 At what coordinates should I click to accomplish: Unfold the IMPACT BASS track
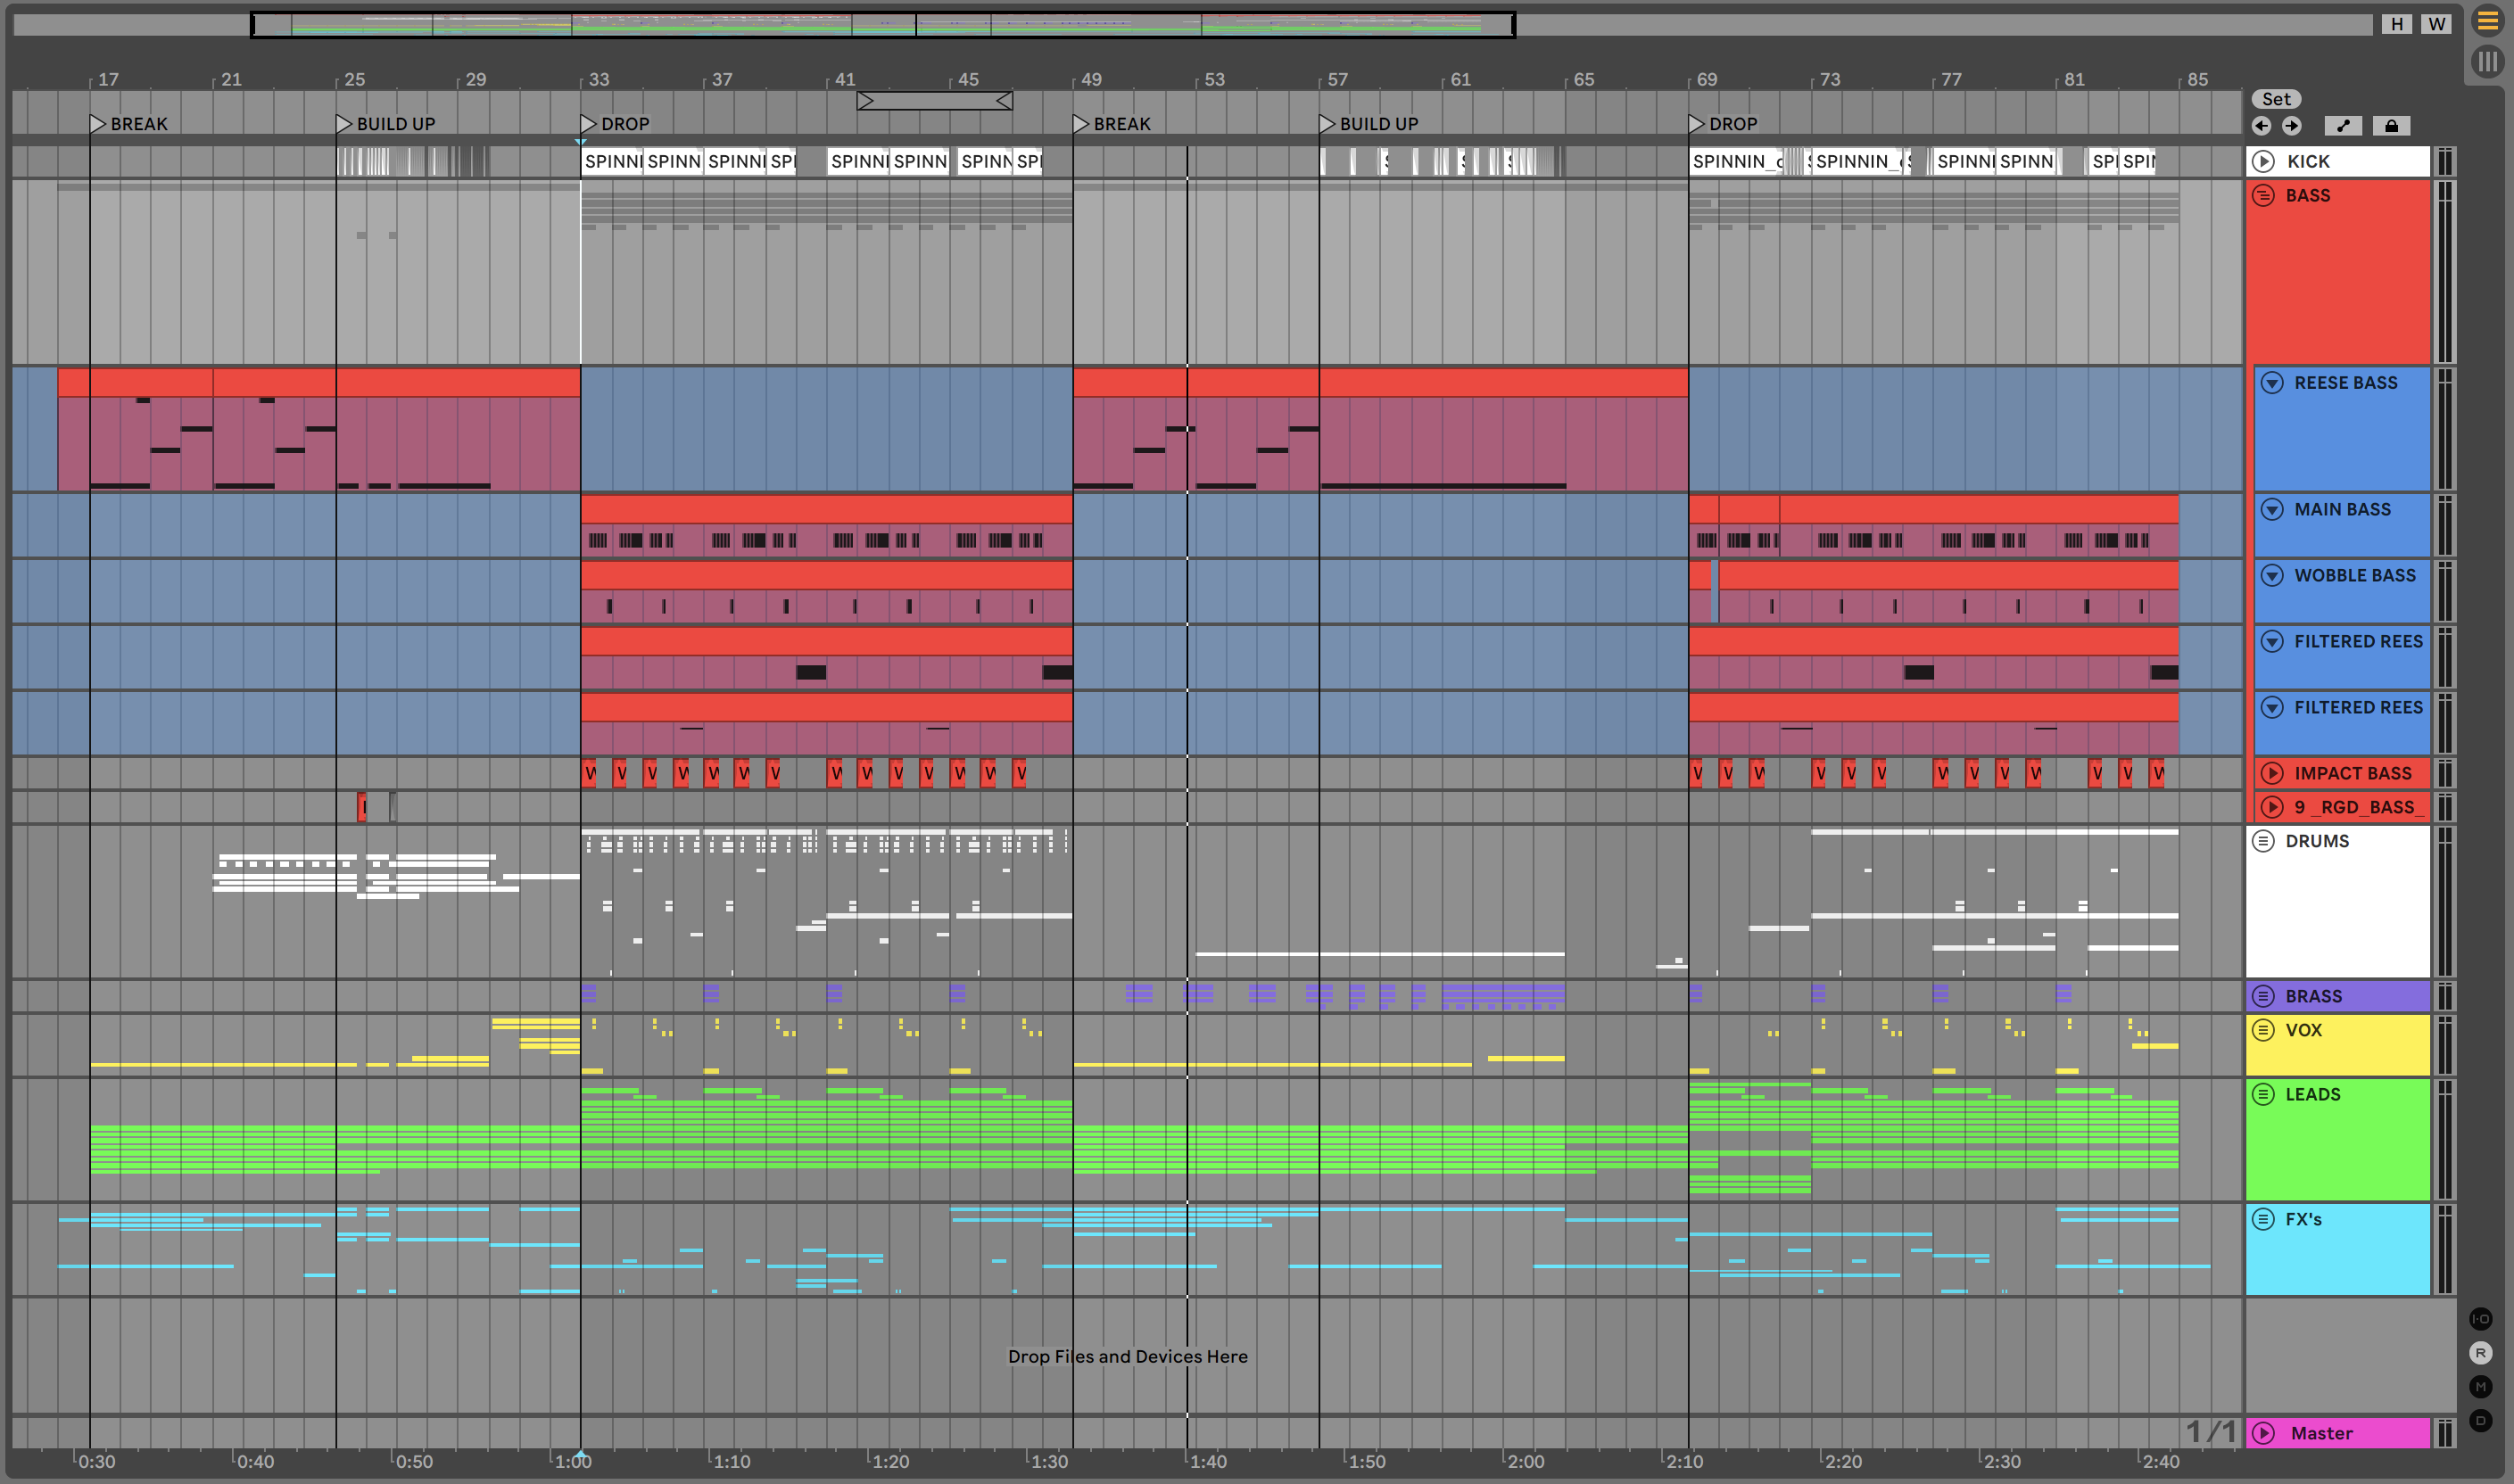coord(2272,773)
